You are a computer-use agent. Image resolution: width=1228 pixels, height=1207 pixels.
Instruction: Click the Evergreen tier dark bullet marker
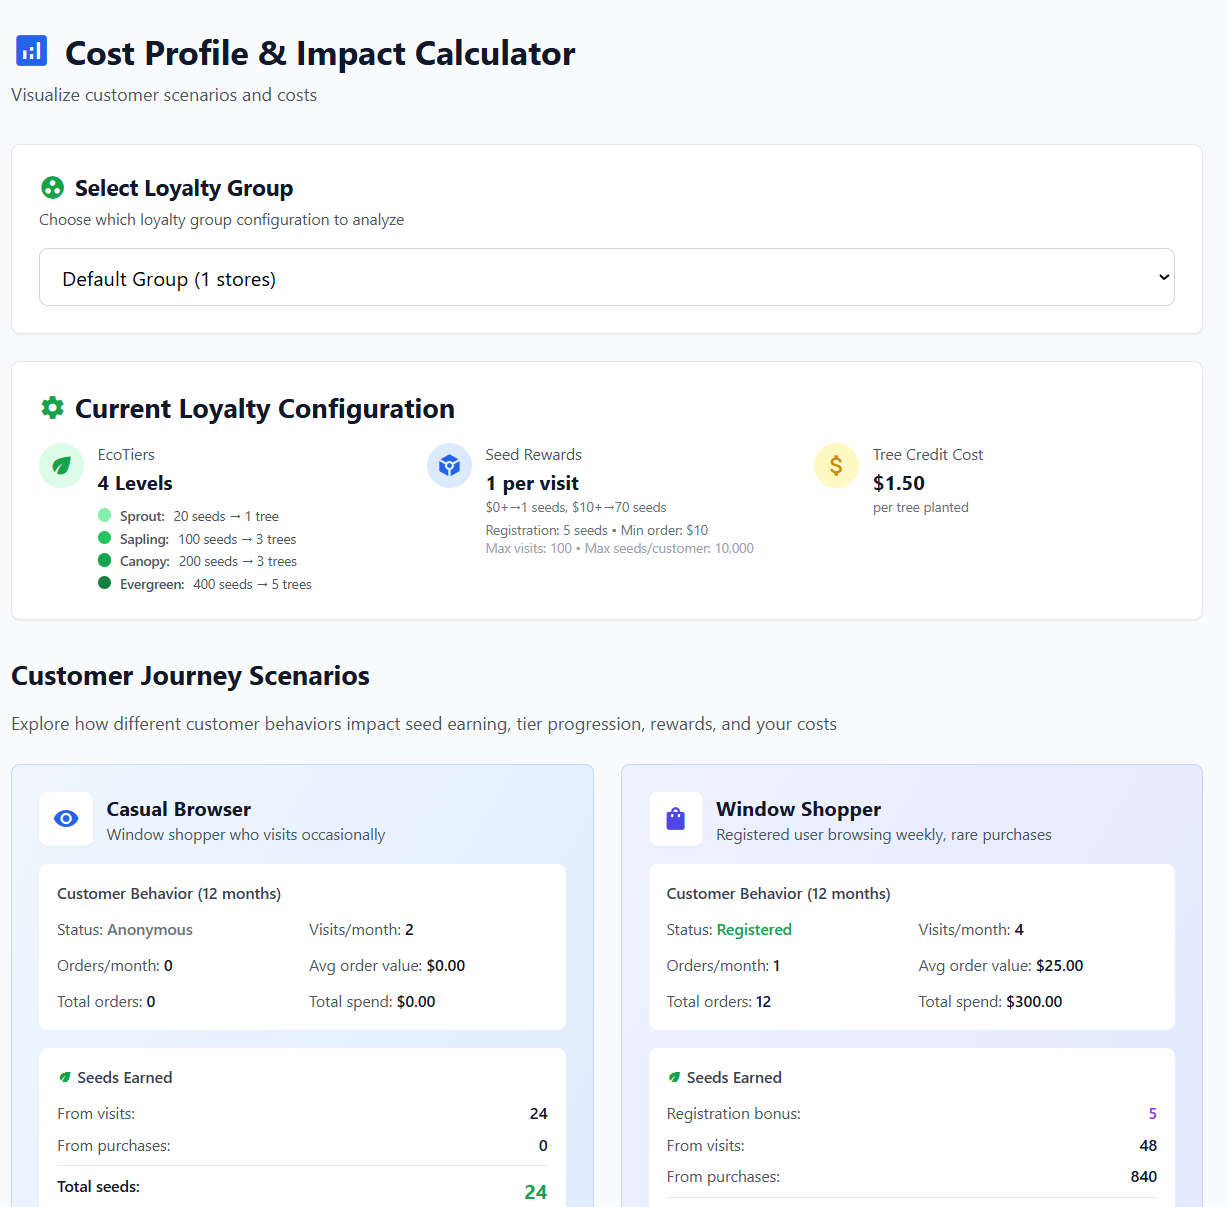(104, 582)
